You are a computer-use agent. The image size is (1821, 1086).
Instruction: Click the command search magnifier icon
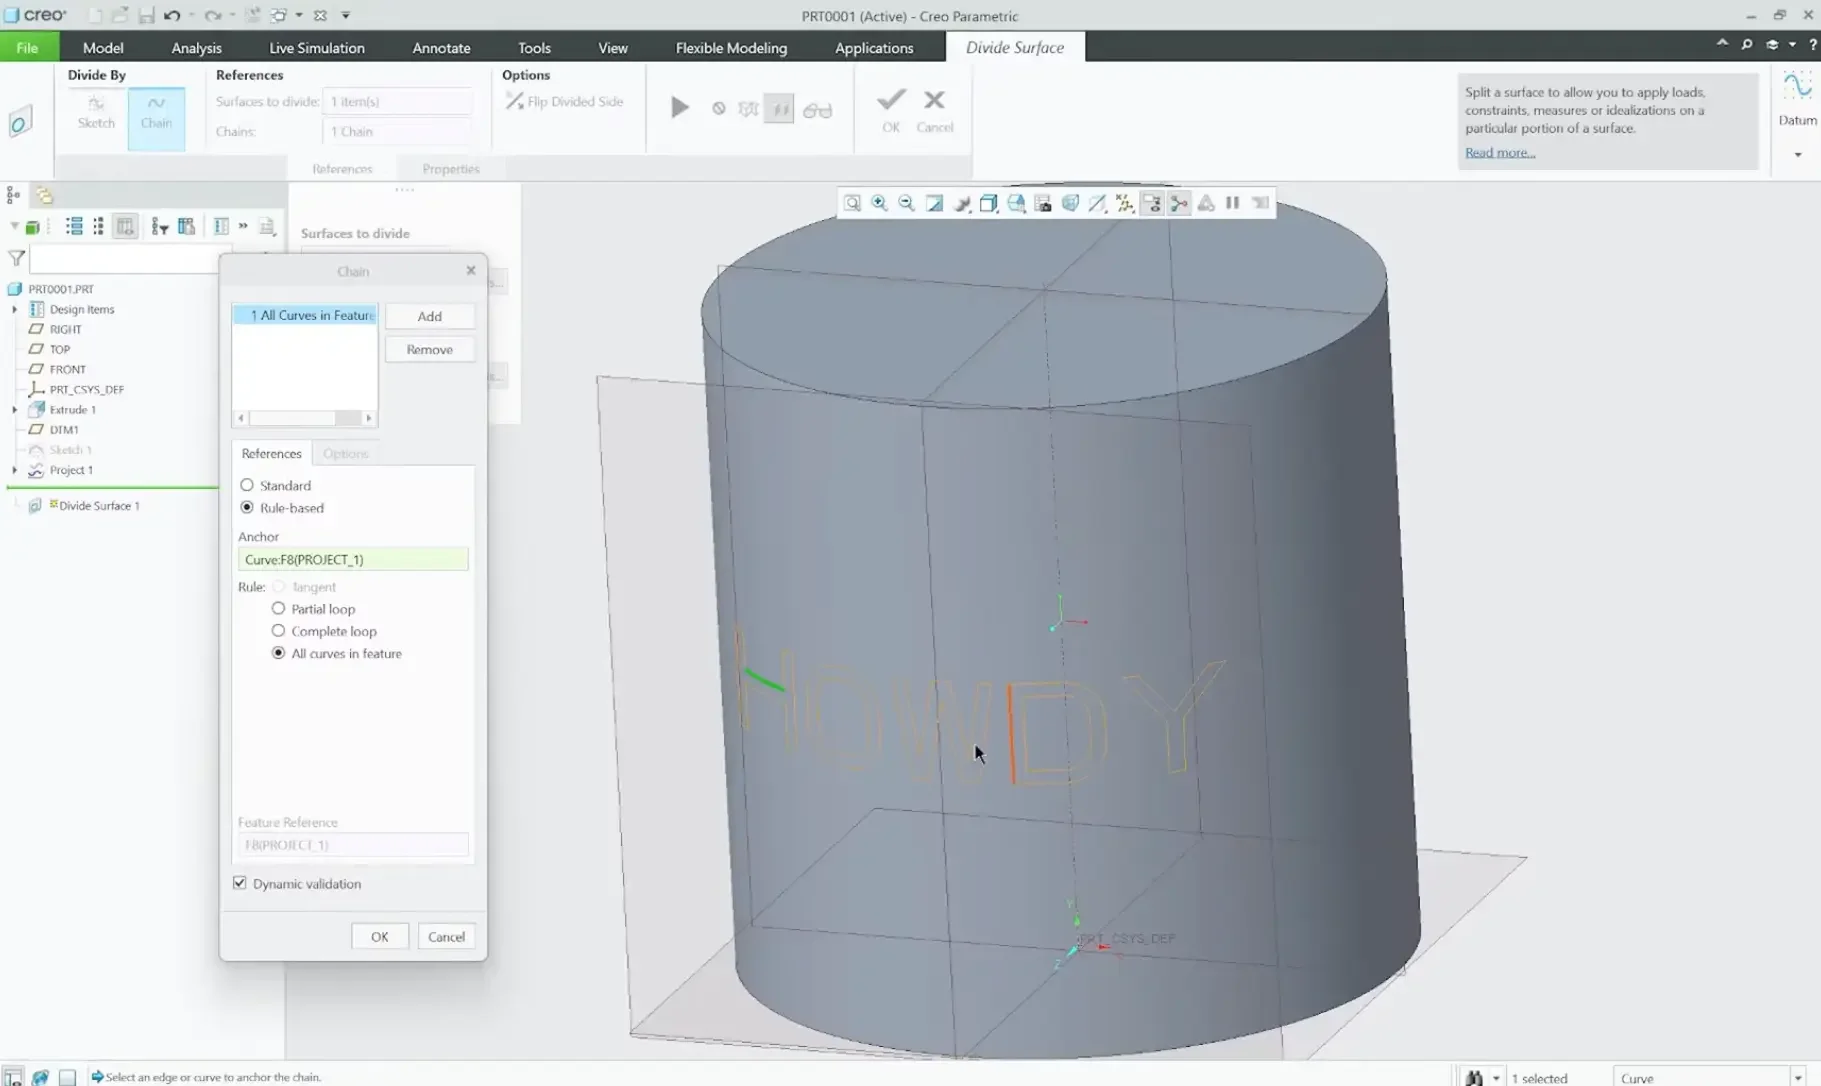1747,44
